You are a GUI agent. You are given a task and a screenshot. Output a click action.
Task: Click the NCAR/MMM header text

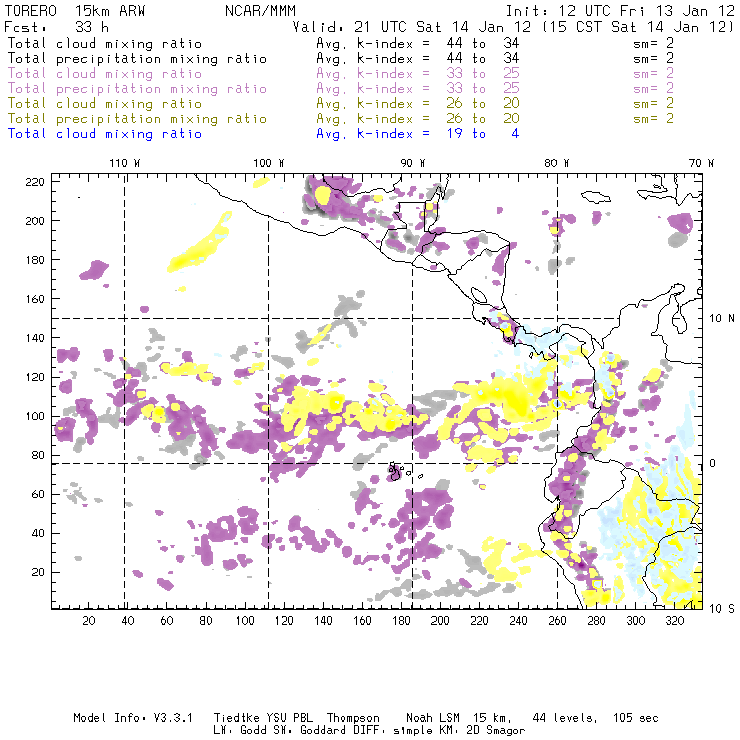coord(260,11)
